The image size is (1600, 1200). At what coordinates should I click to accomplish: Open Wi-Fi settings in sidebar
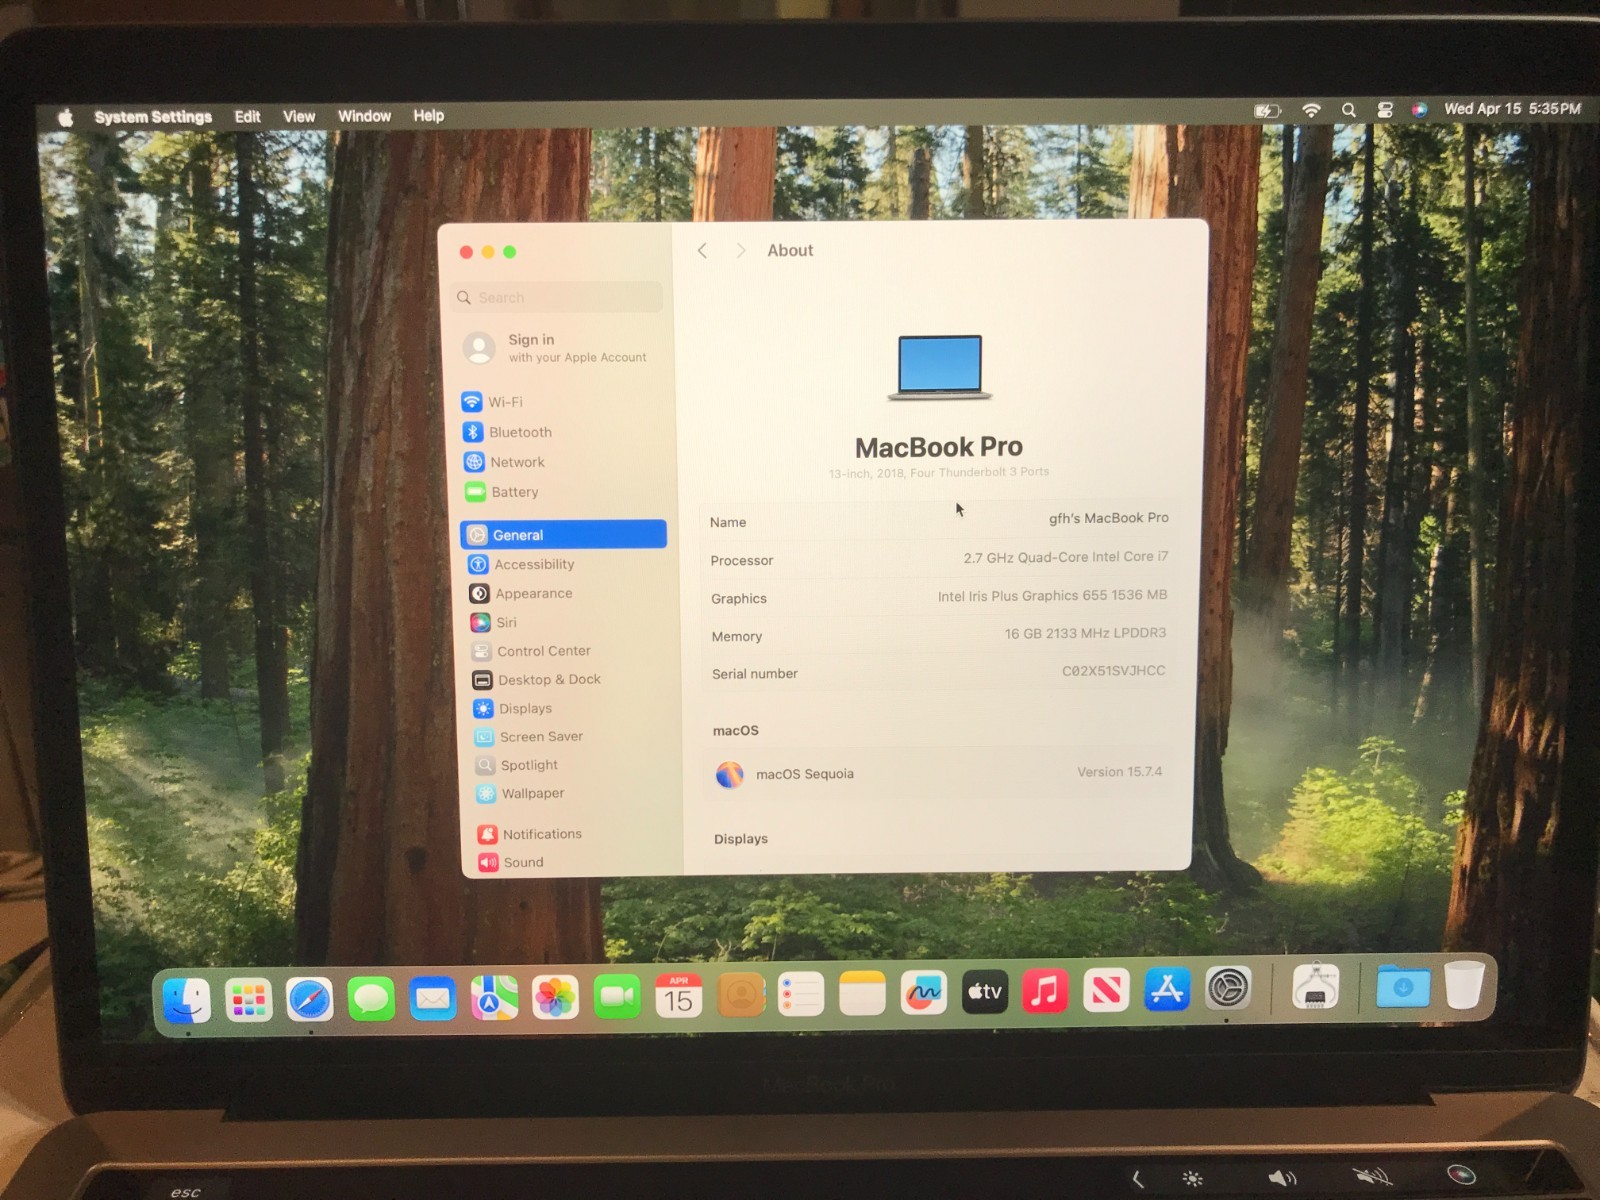(492, 402)
